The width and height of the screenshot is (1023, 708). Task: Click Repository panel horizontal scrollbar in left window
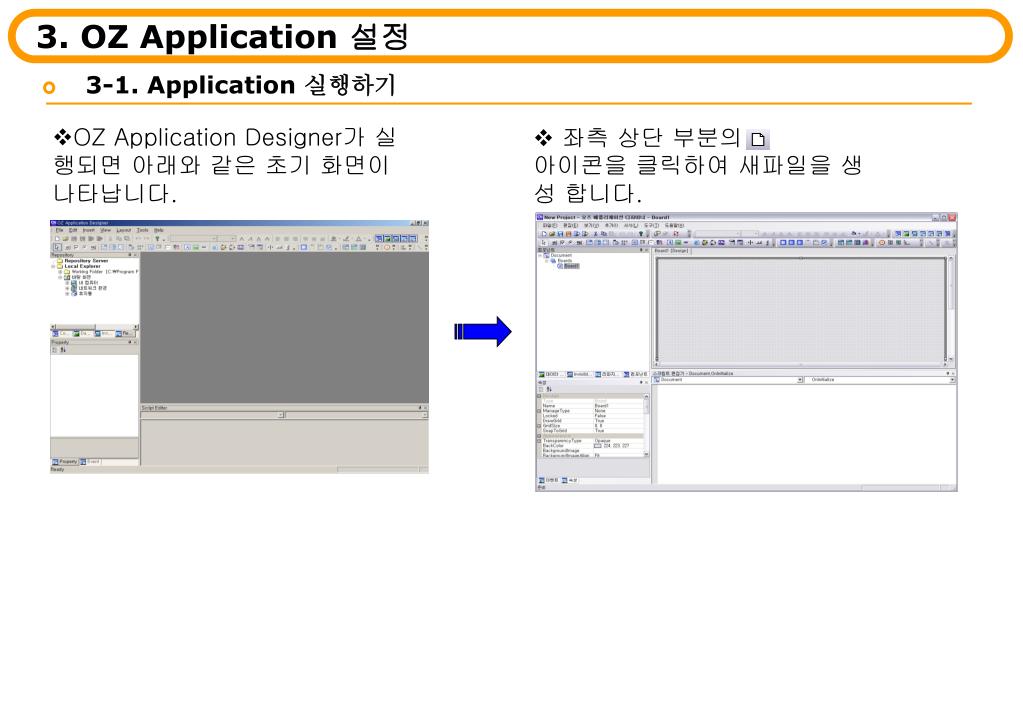pos(94,326)
